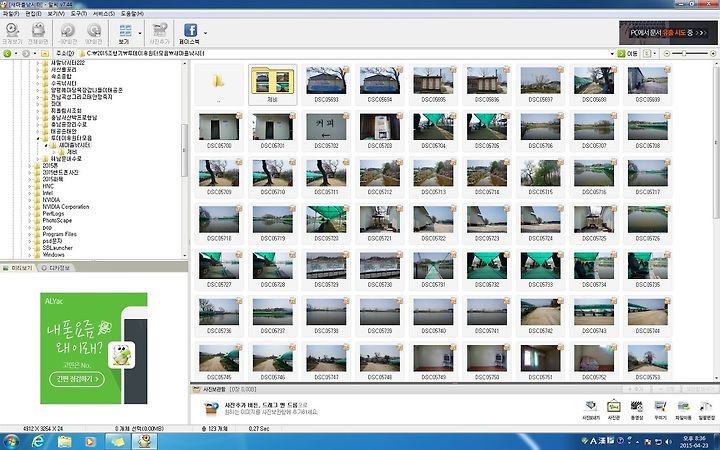Viewport: 720px width, 450px height.
Task: Open full screen mode with 전체화면 icon
Action: tap(38, 34)
